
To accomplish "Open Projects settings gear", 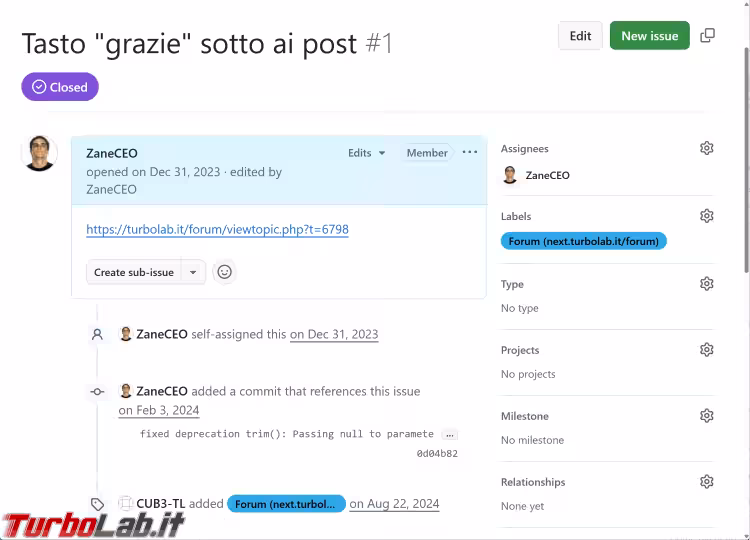I will (706, 350).
